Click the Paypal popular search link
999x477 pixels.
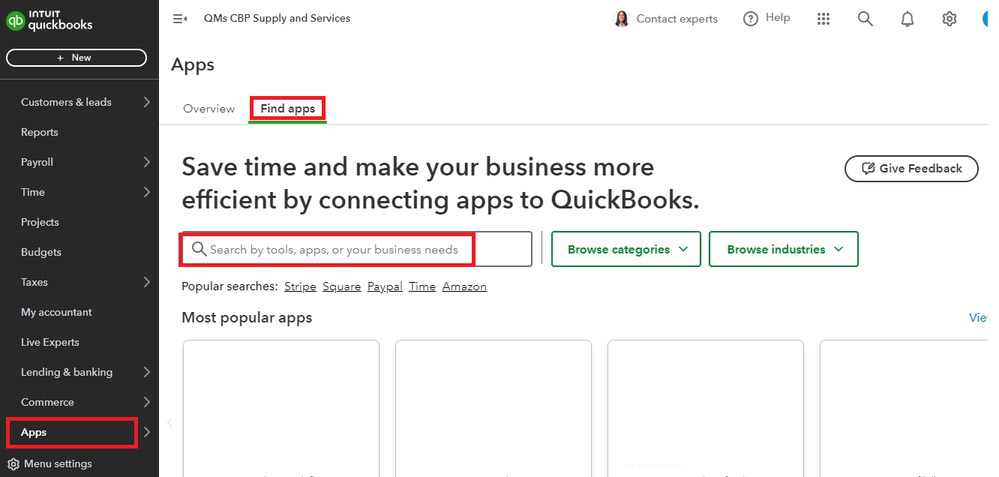(385, 287)
